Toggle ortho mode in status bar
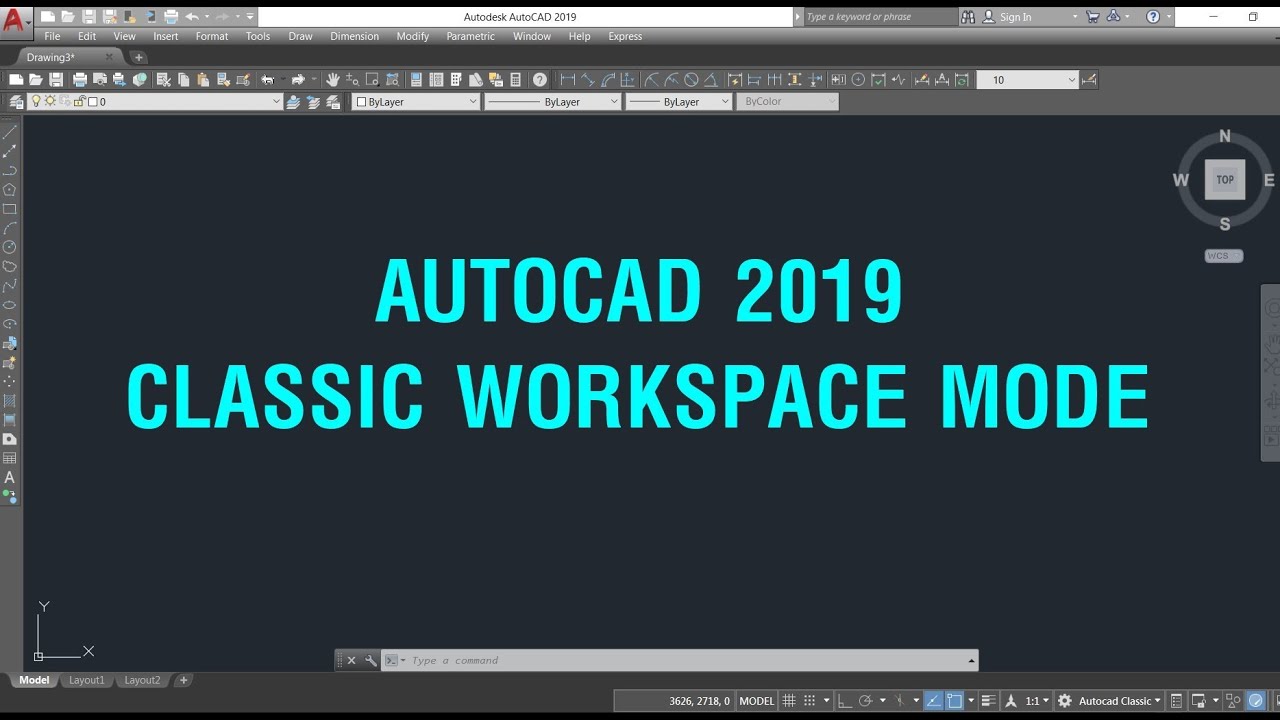The height and width of the screenshot is (720, 1280). pos(844,701)
